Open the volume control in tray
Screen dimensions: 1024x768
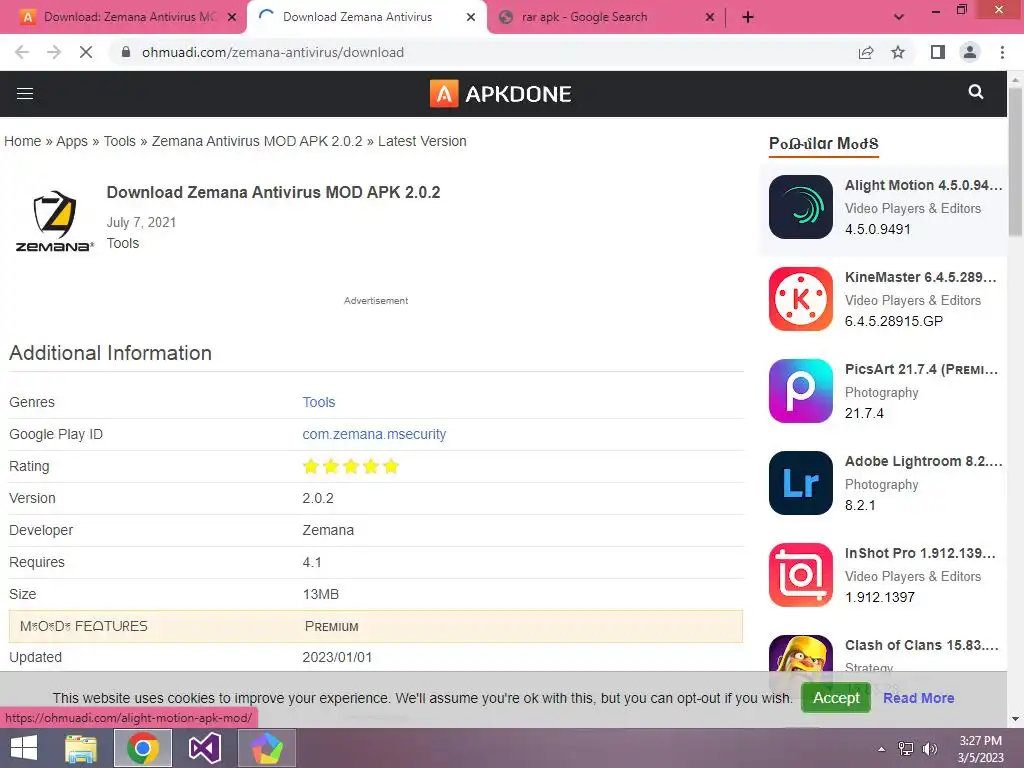(x=929, y=749)
